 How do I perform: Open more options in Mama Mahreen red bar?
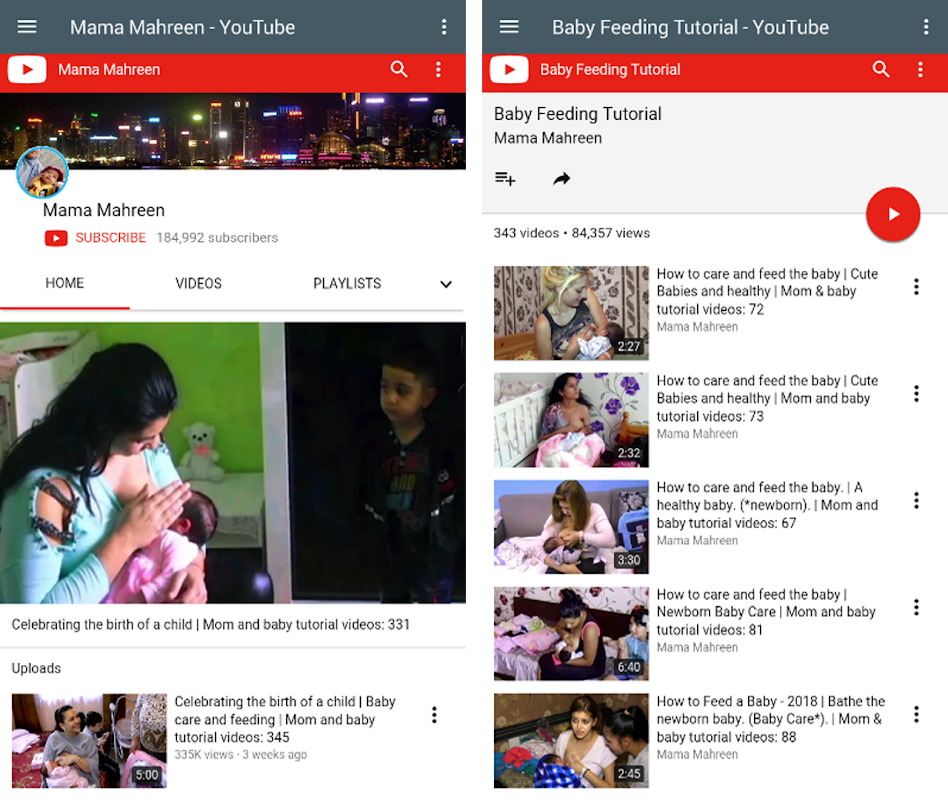(438, 69)
